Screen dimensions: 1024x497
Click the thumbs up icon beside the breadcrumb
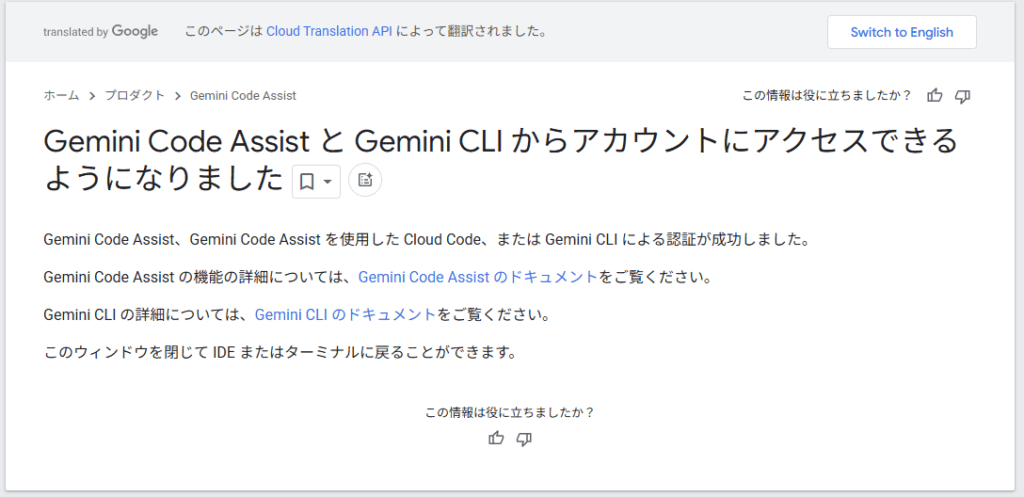(x=935, y=96)
